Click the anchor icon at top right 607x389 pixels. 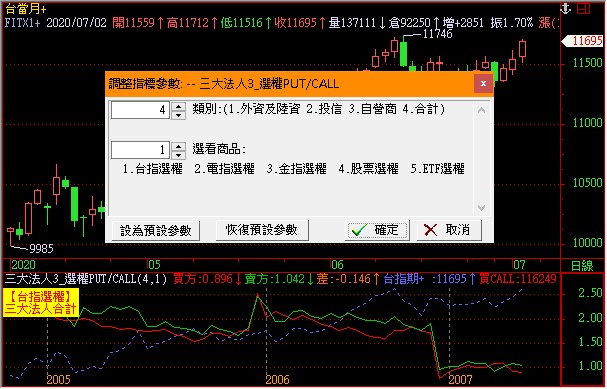566,8
